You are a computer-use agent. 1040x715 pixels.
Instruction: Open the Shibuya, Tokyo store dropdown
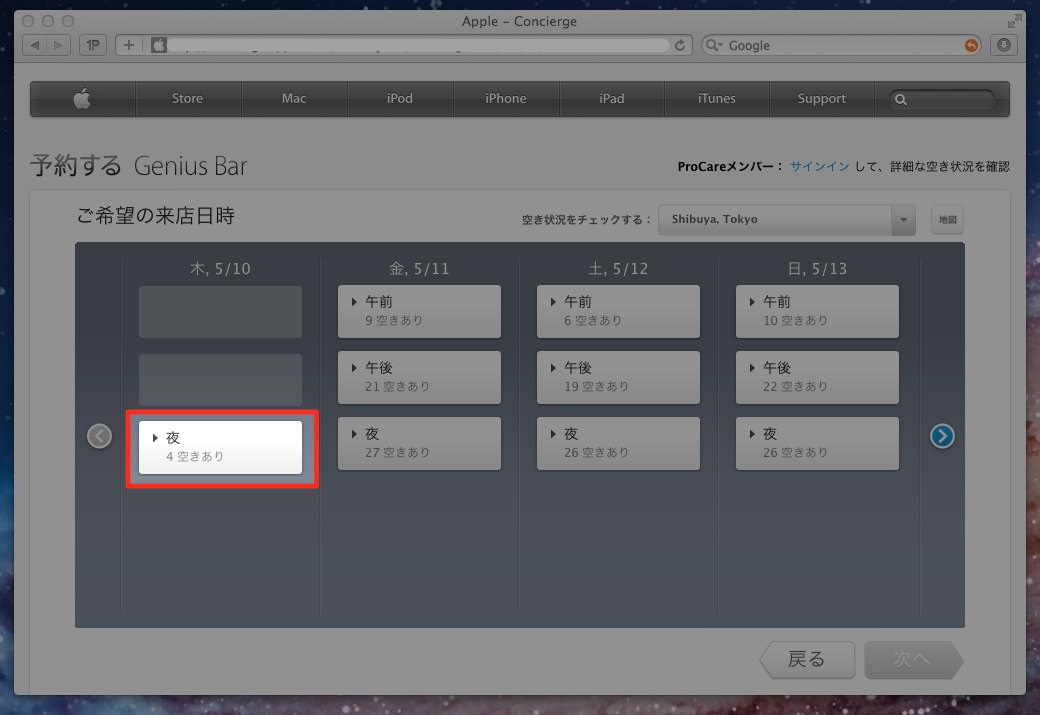pyautogui.click(x=787, y=220)
